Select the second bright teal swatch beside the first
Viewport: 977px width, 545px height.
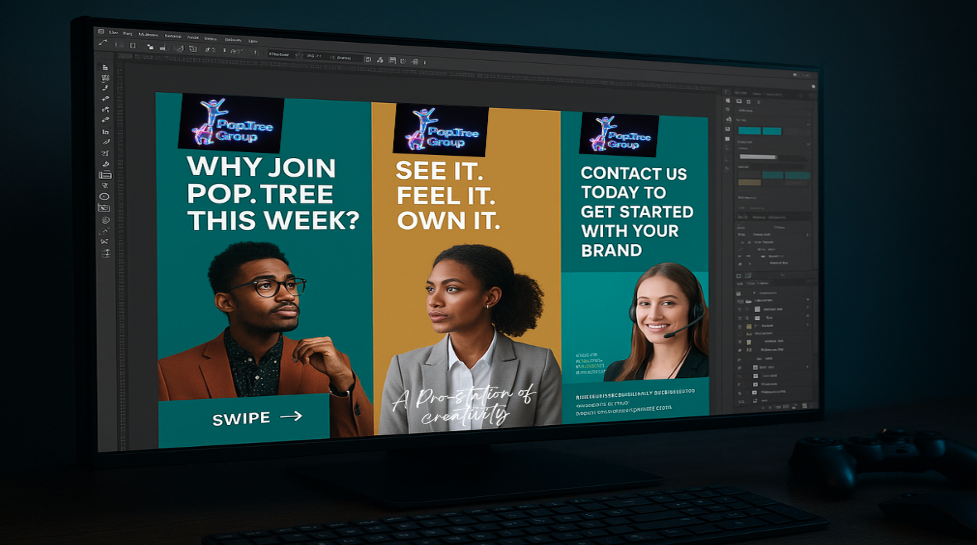pyautogui.click(x=772, y=131)
